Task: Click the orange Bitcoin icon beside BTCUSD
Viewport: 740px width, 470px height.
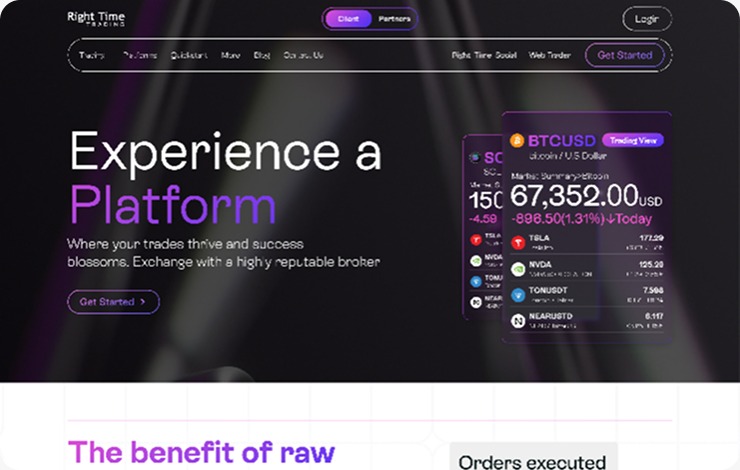Action: (x=517, y=140)
